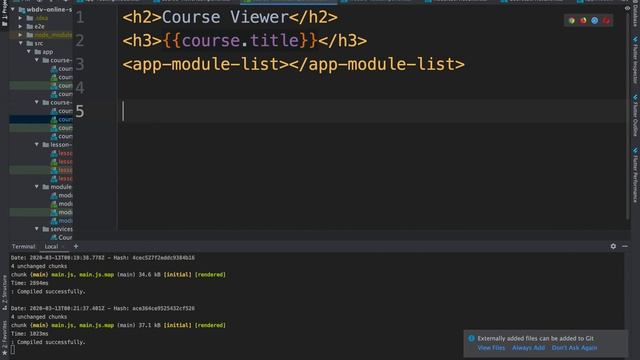The width and height of the screenshot is (640, 360).
Task: Toggle the Project tool window button
Action: point(4,14)
